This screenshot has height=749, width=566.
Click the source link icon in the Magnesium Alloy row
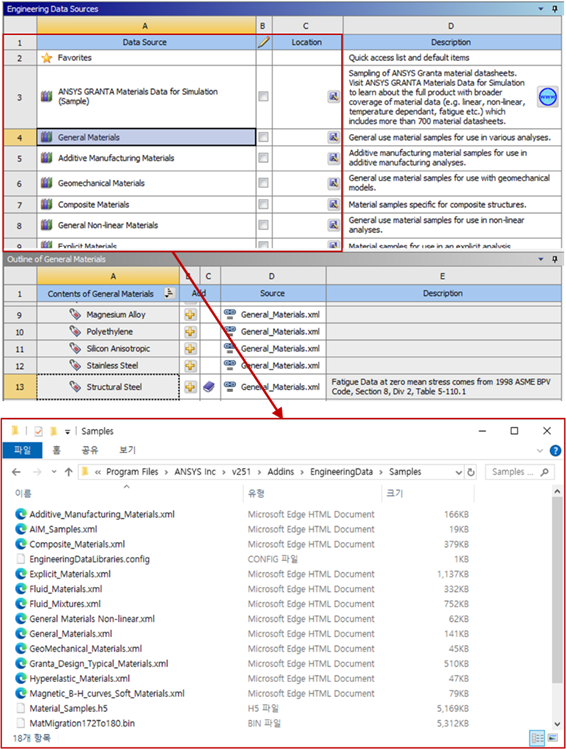230,314
